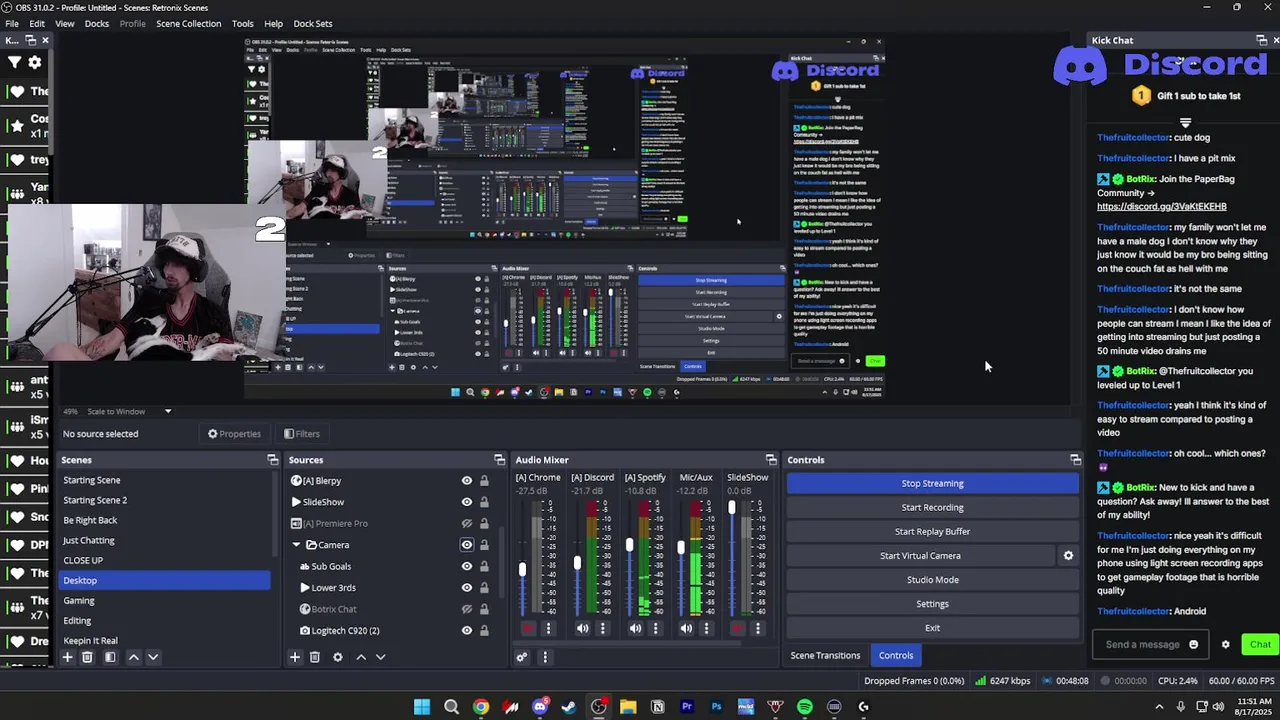Open the Scene Collection menu
This screenshot has height=720, width=1280.
tap(188, 23)
